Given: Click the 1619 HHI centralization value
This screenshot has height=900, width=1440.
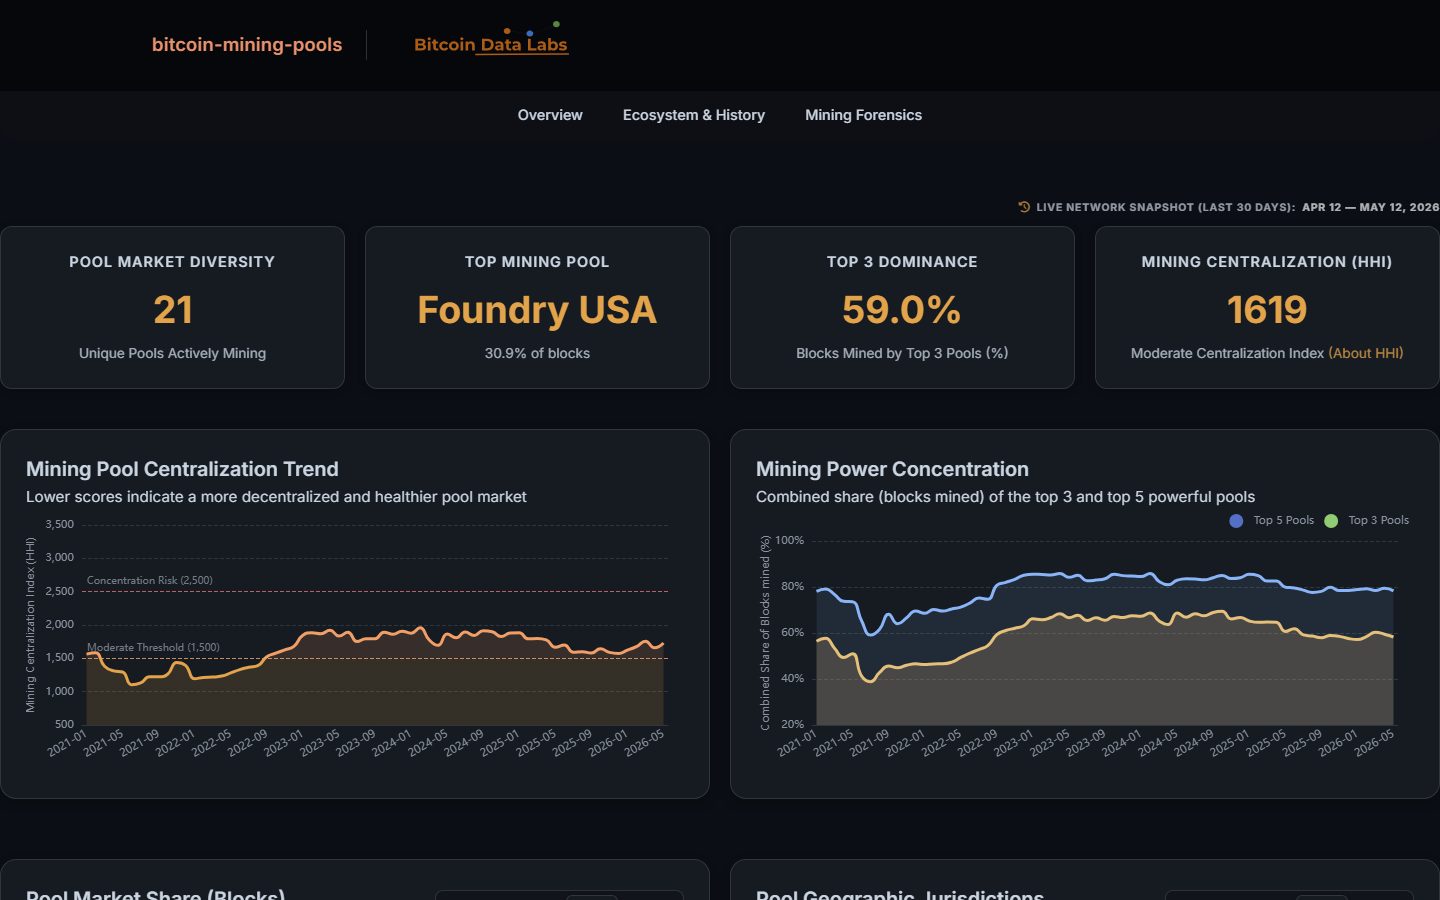Looking at the screenshot, I should pyautogui.click(x=1267, y=310).
